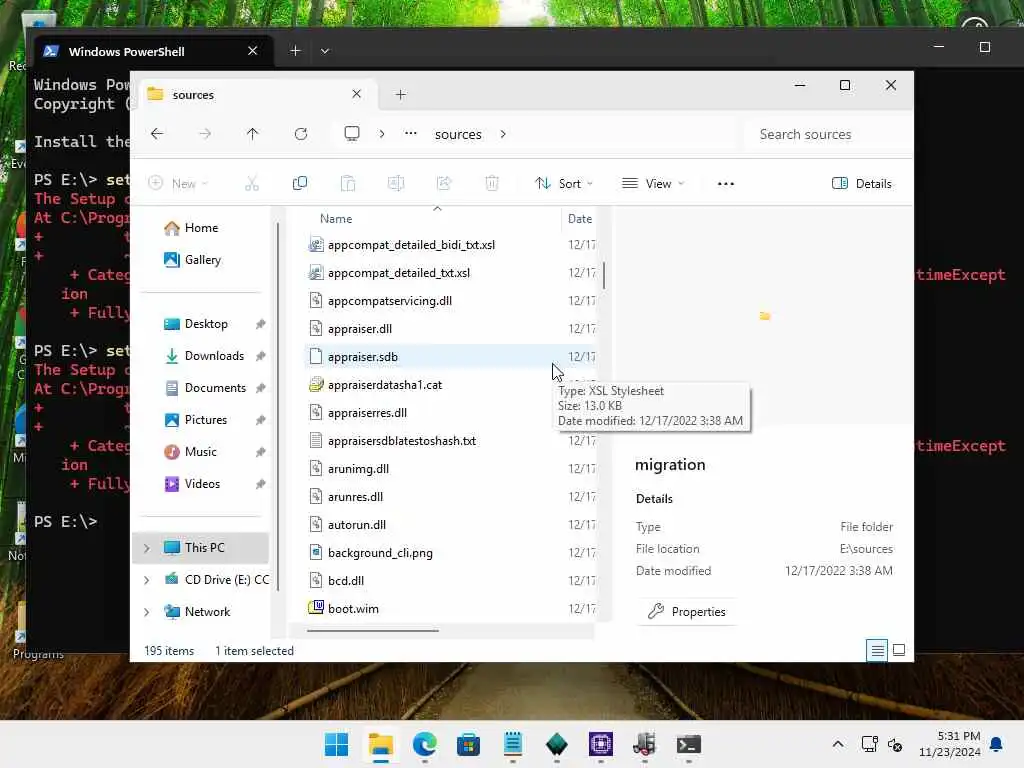Open Microsoft Store from the taskbar

coord(468,744)
